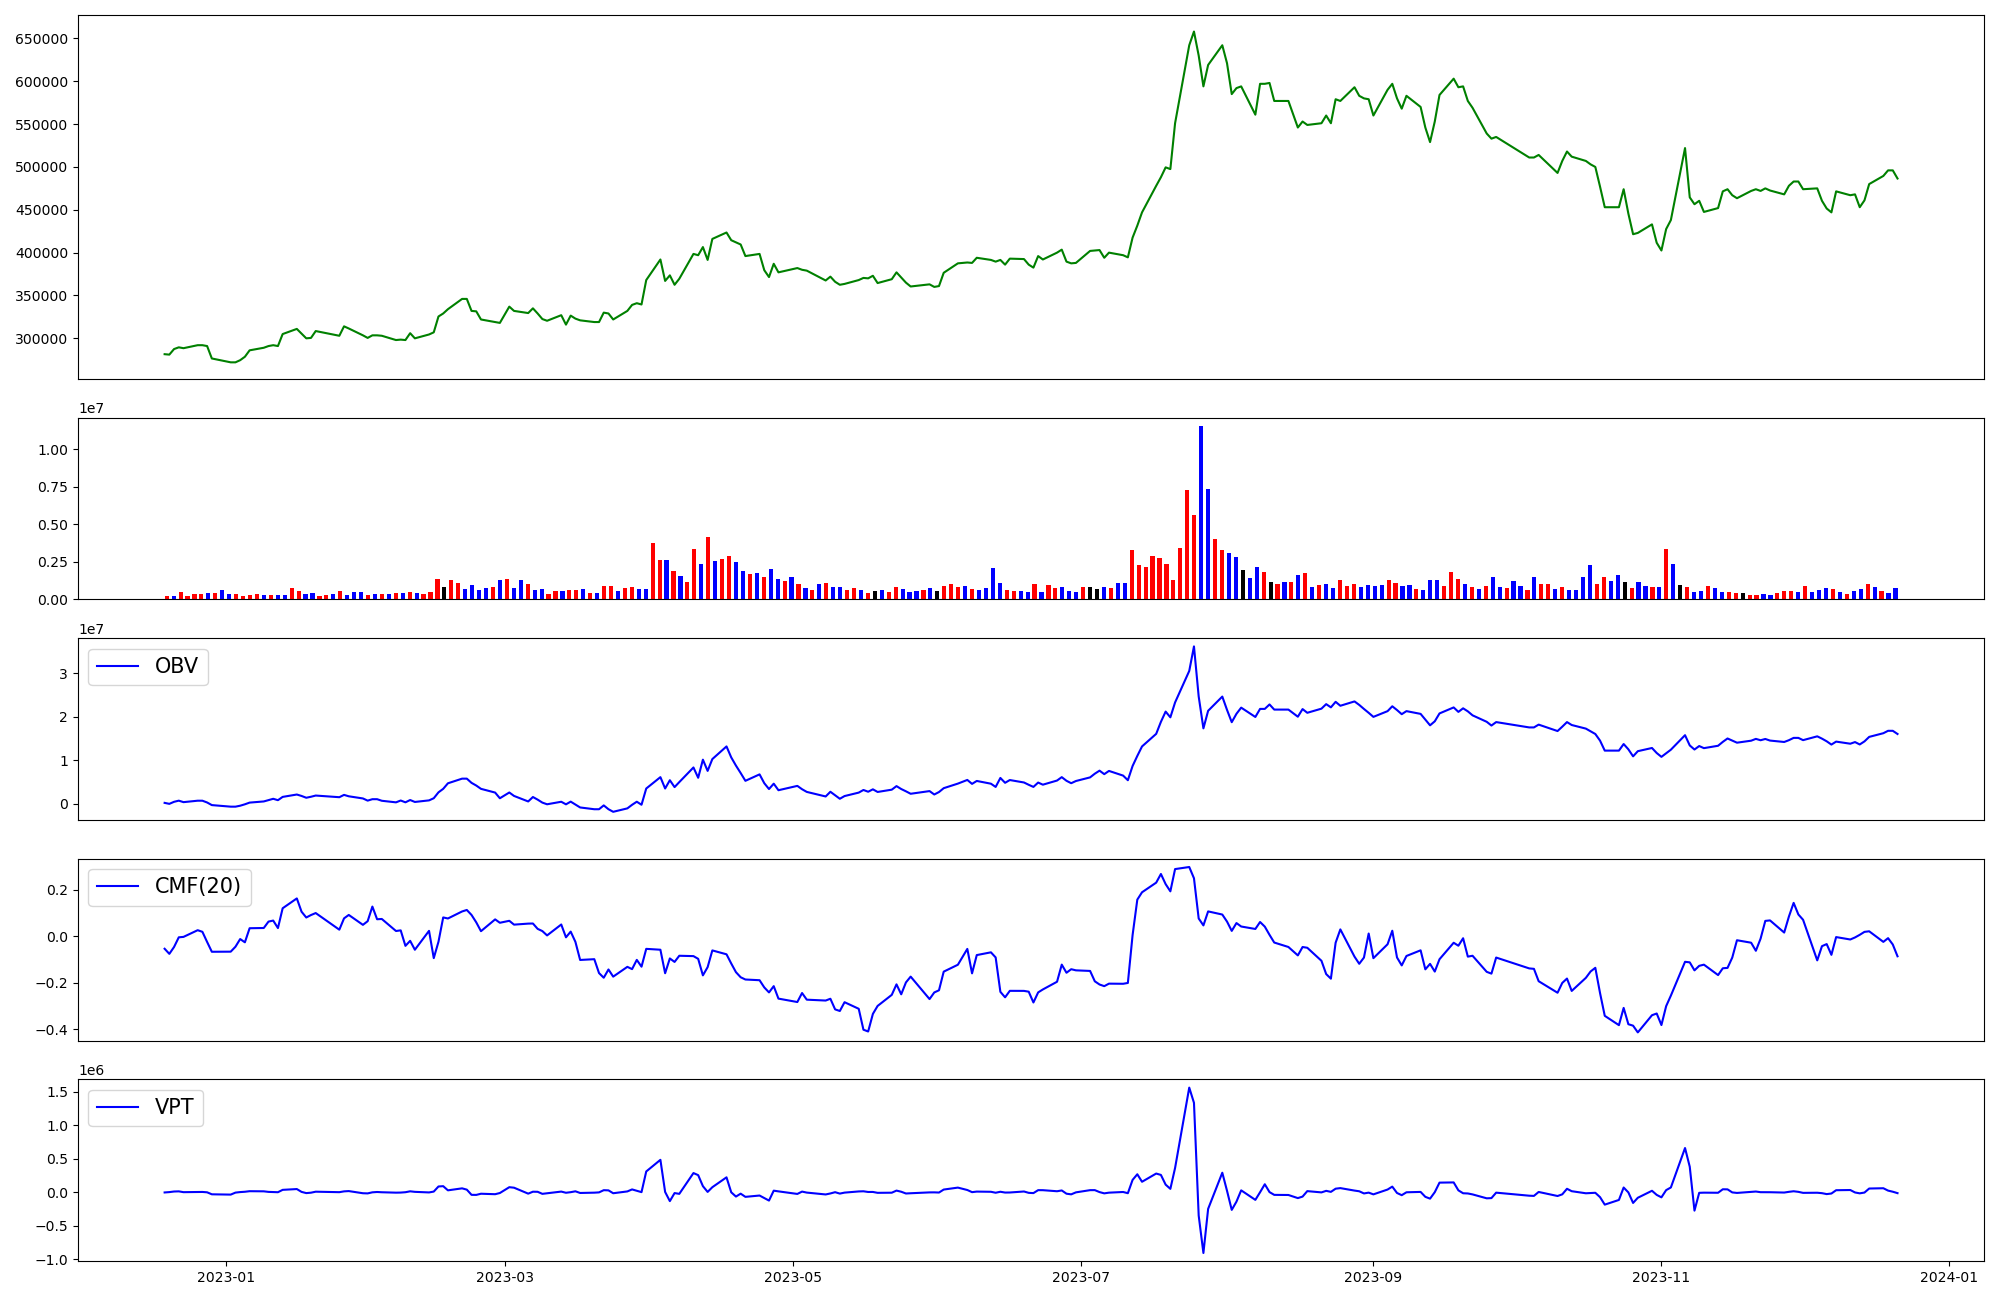The height and width of the screenshot is (1300, 2000).
Task: Click the 650000 price axis label
Action: click(41, 39)
